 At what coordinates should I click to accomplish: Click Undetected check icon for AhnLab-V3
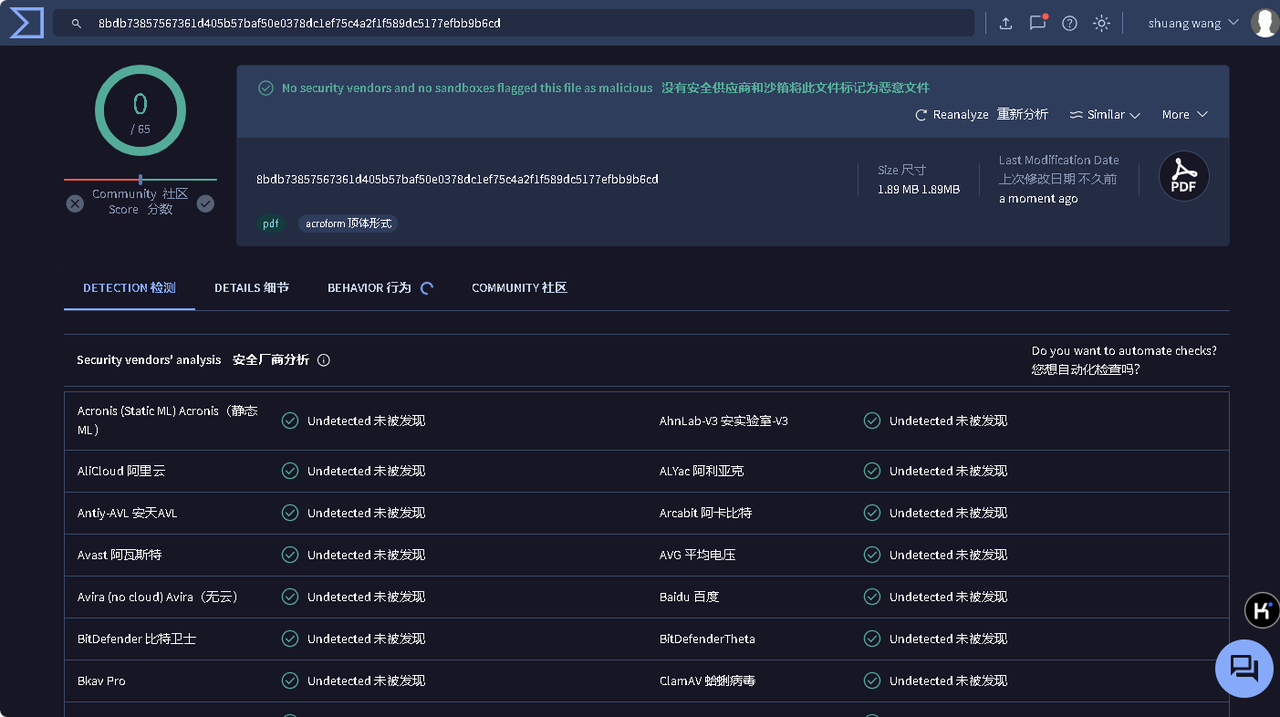point(872,421)
